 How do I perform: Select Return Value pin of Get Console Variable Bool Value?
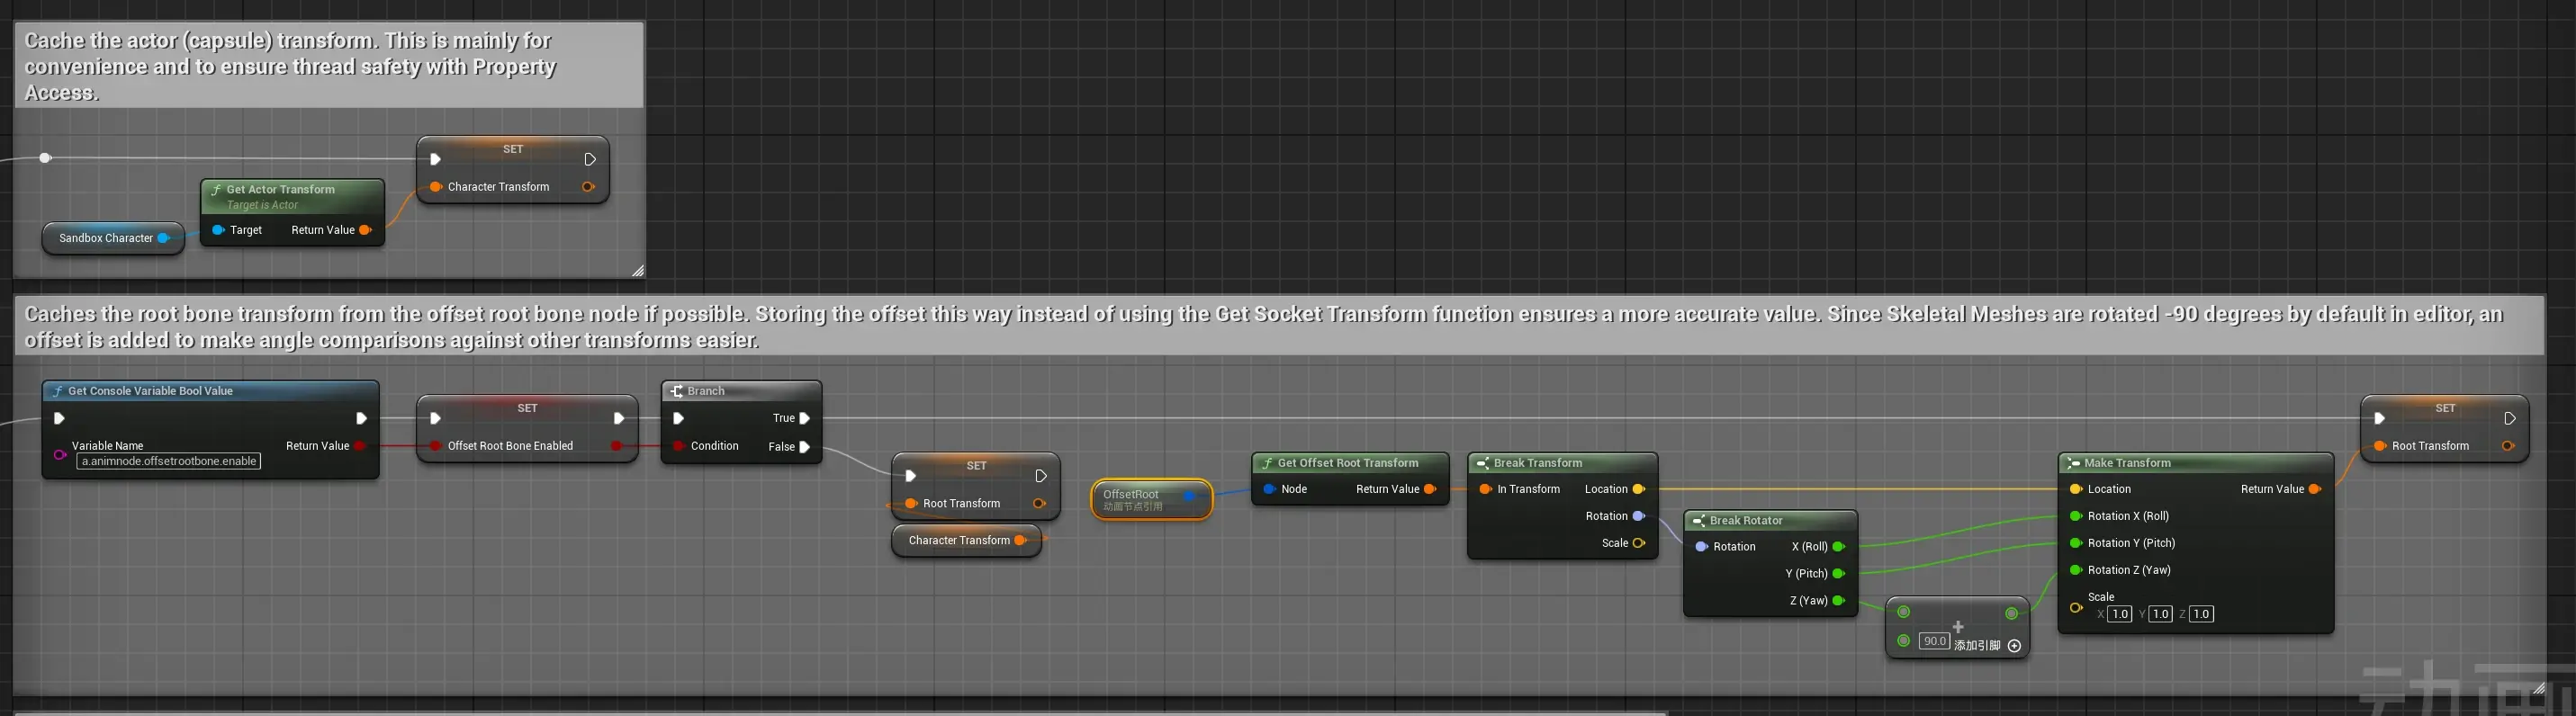click(360, 446)
